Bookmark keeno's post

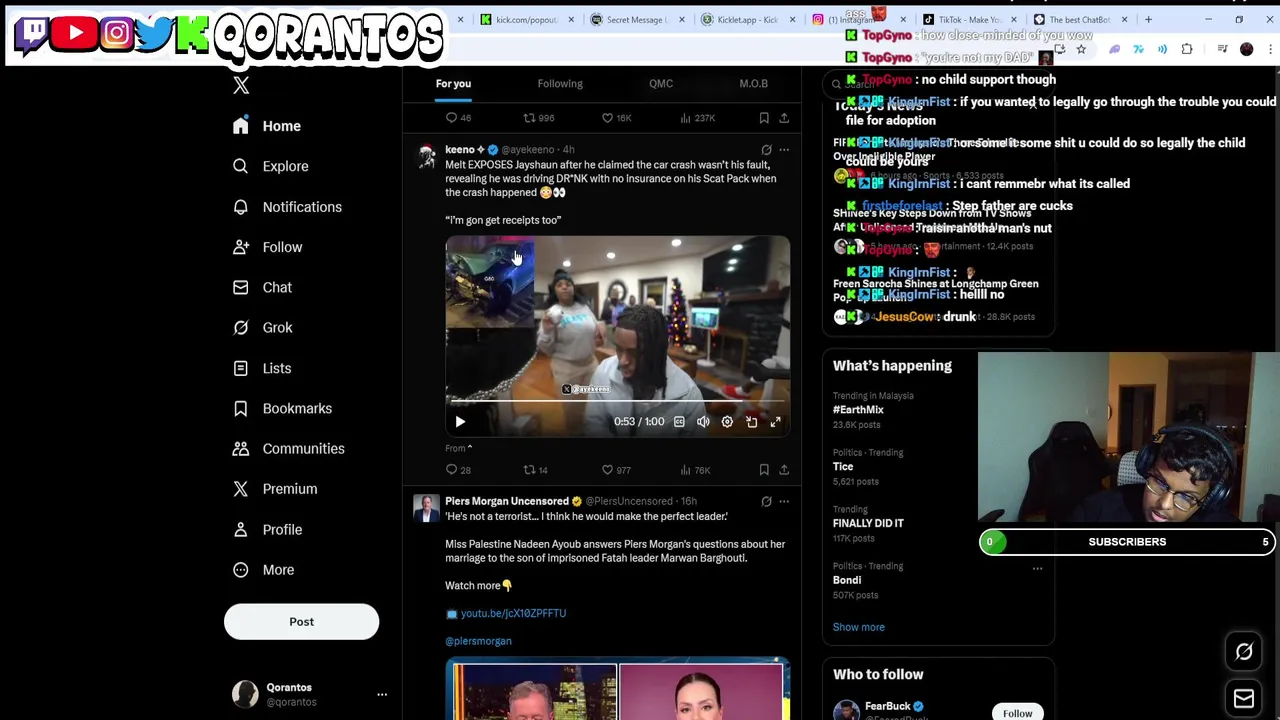pos(764,470)
